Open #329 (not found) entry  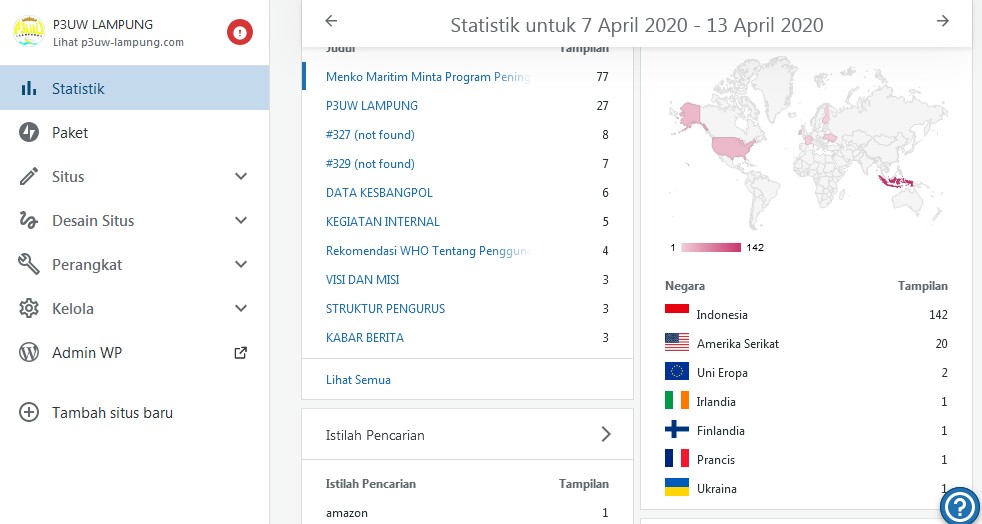click(x=370, y=163)
